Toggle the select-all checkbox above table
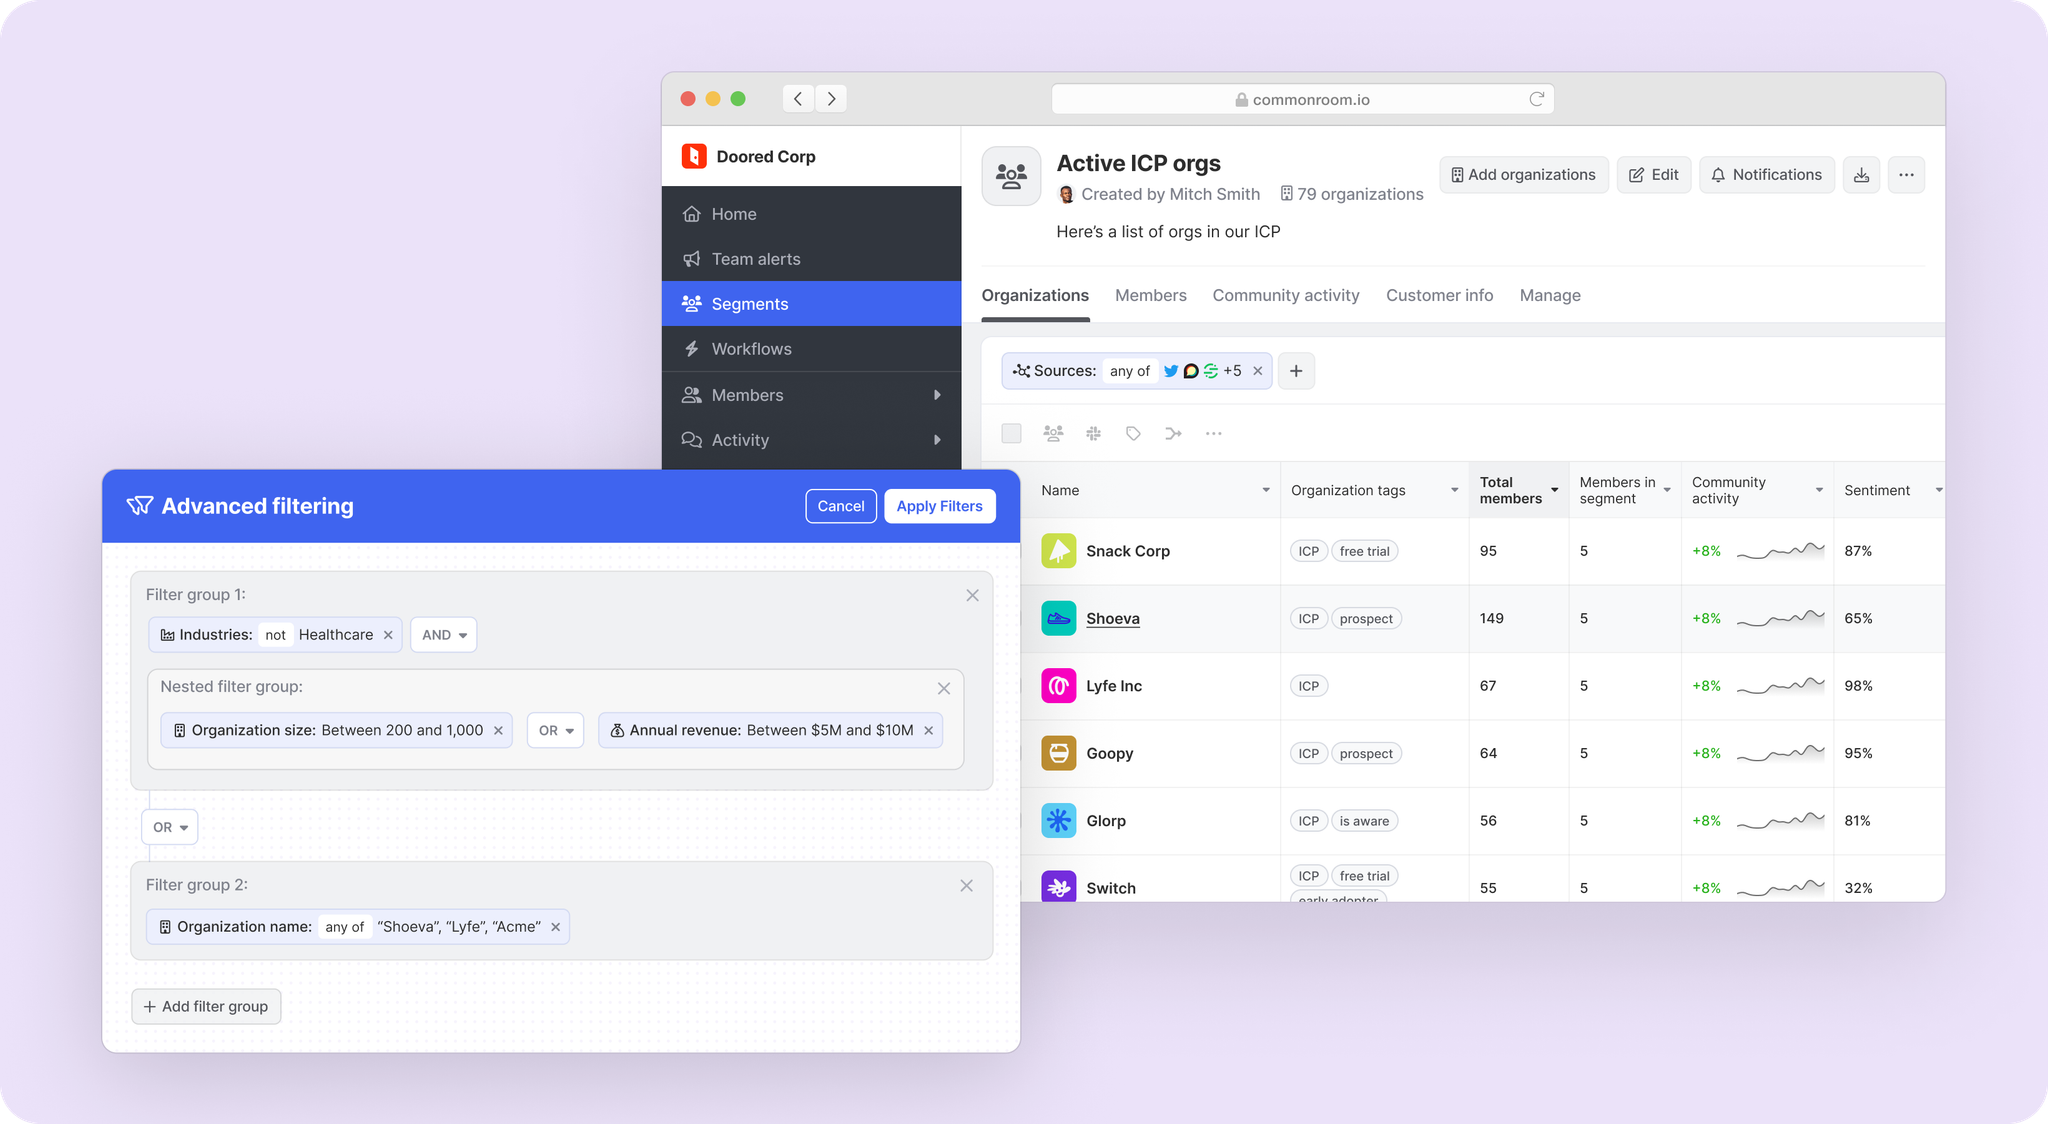The width and height of the screenshot is (2048, 1124). pyautogui.click(x=1011, y=433)
